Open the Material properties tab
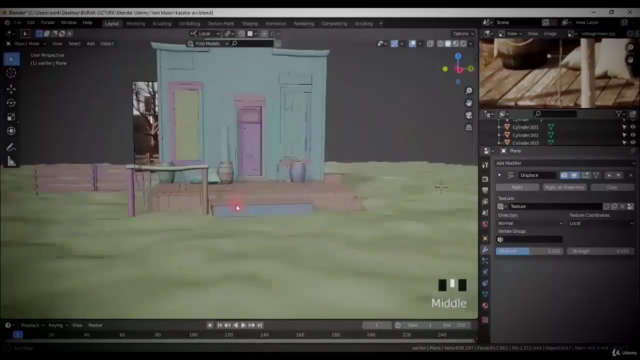 485,306
